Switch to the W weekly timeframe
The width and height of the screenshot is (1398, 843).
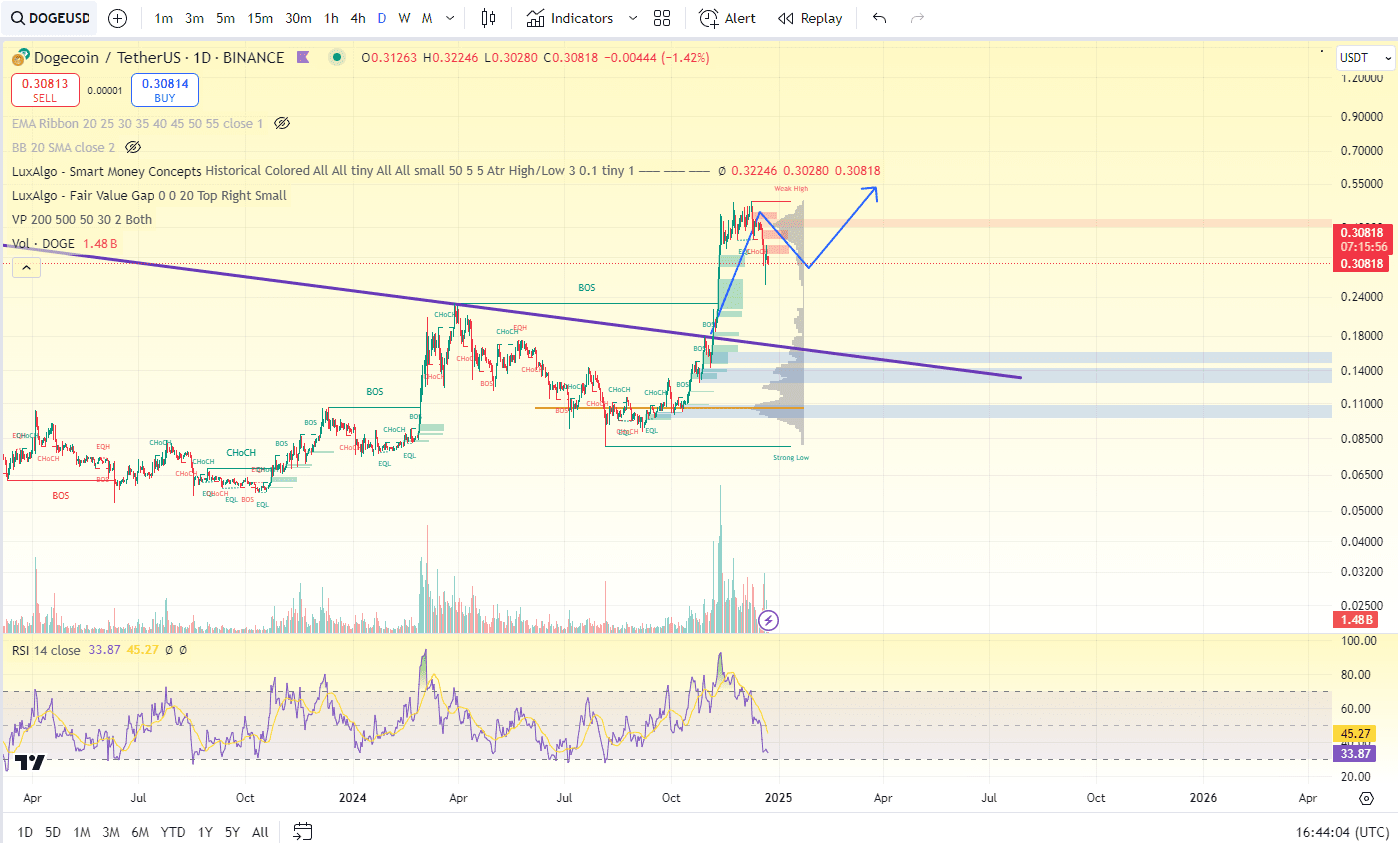coord(404,18)
